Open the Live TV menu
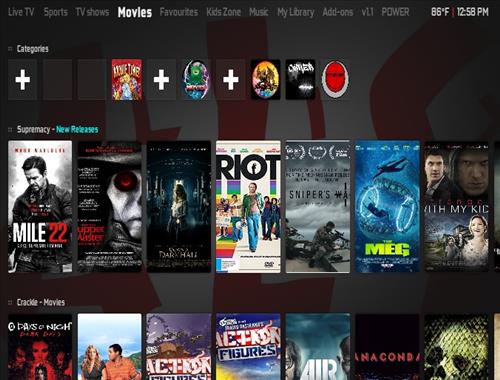The image size is (500, 380). [21, 12]
